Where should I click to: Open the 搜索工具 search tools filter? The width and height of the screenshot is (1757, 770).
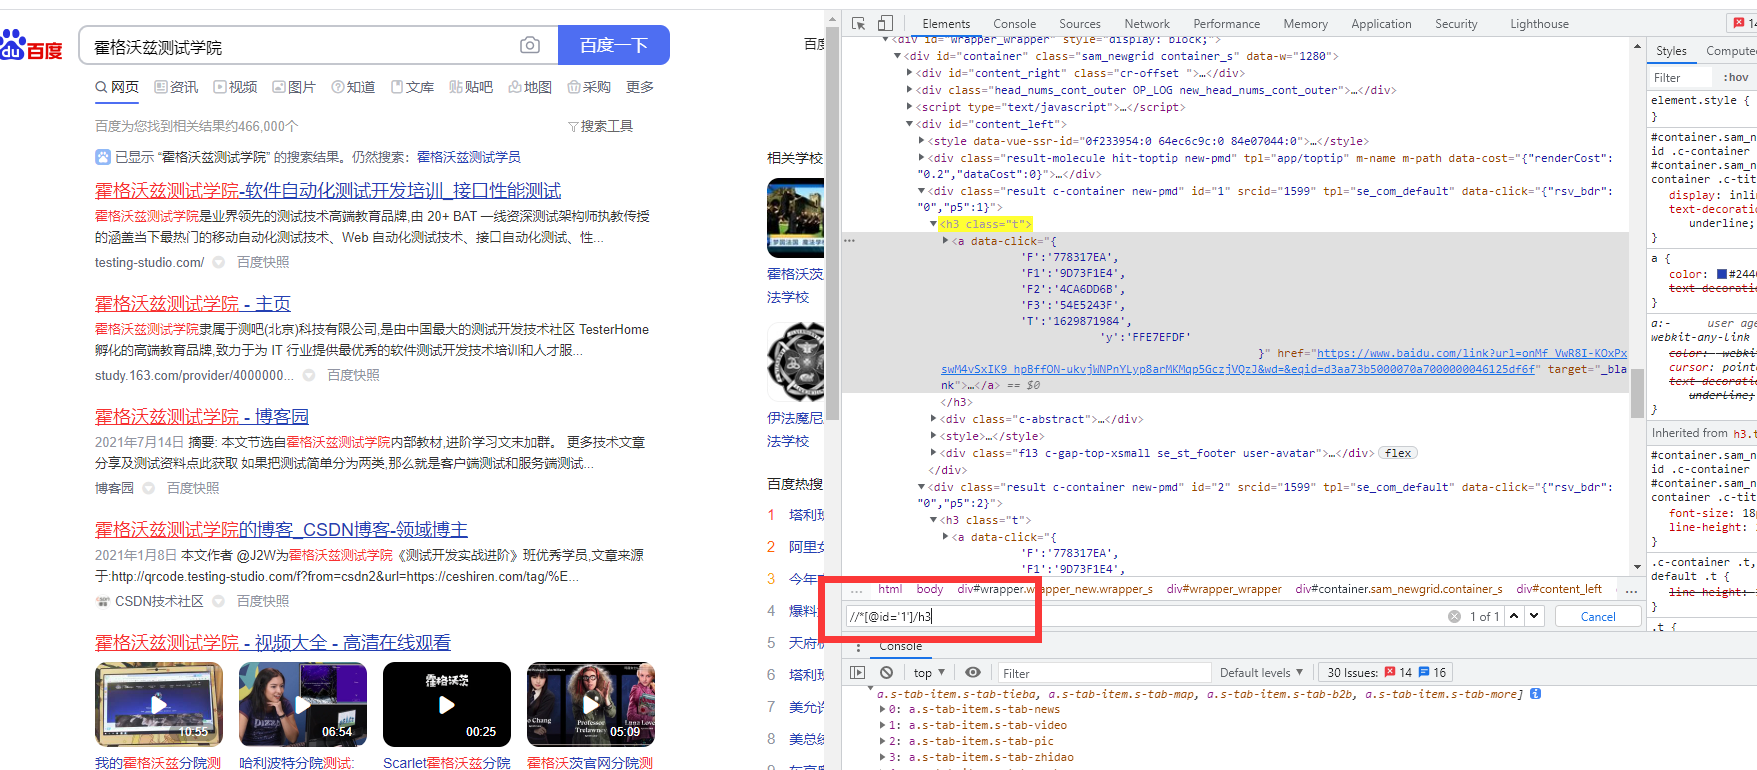coord(600,126)
